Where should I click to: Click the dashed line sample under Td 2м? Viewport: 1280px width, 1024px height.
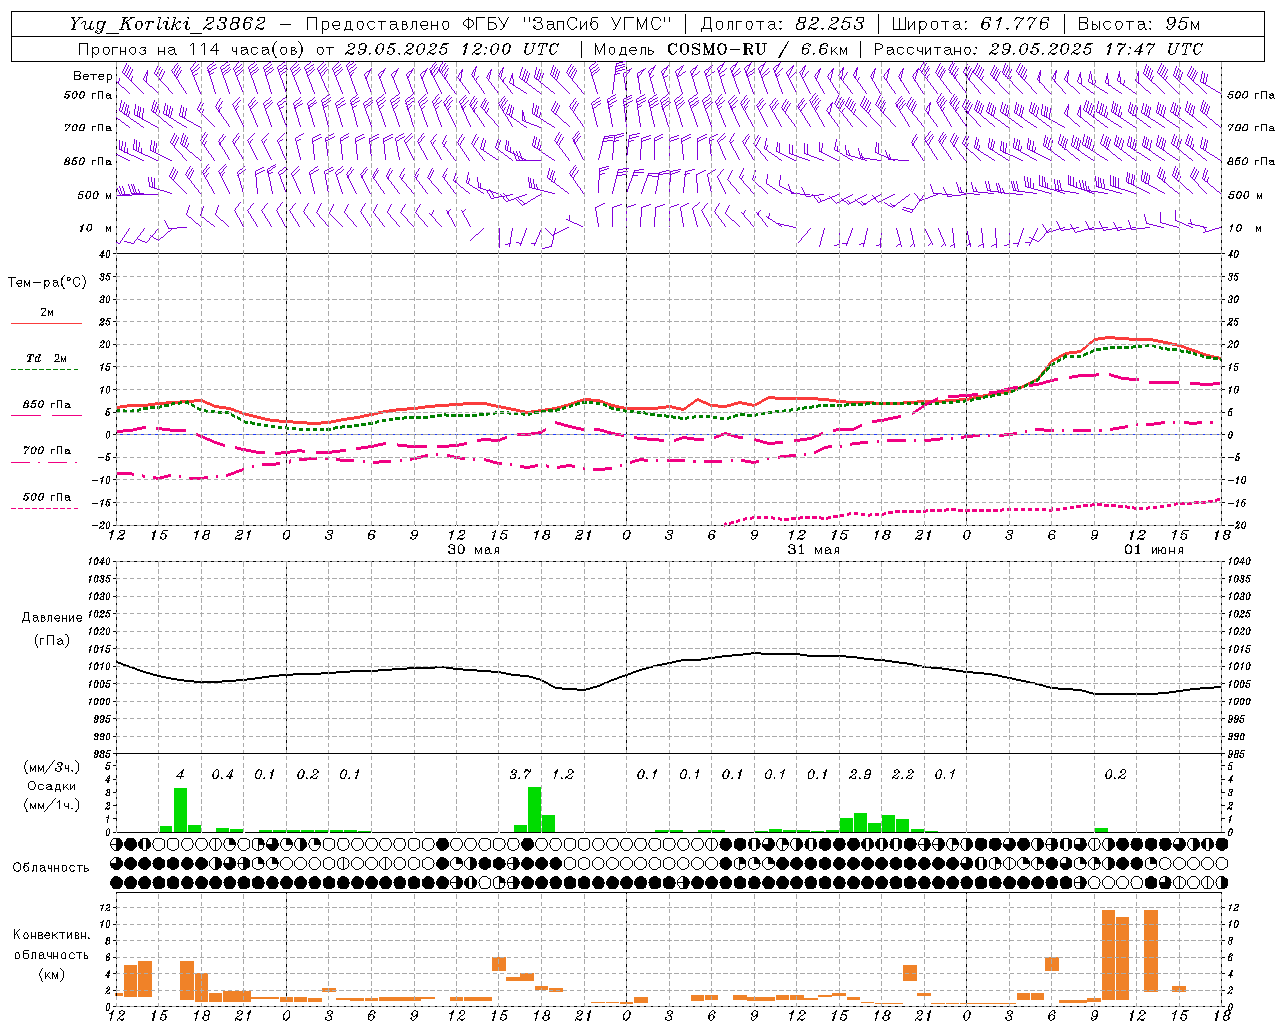[x=45, y=370]
